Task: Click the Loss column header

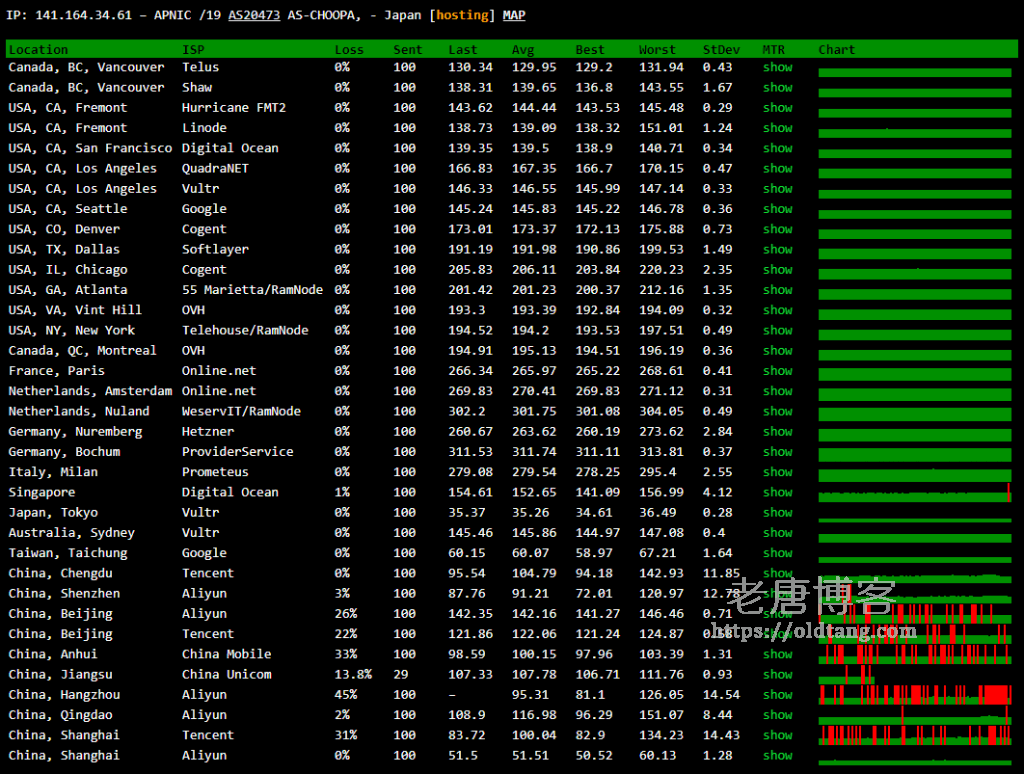Action: pos(349,50)
